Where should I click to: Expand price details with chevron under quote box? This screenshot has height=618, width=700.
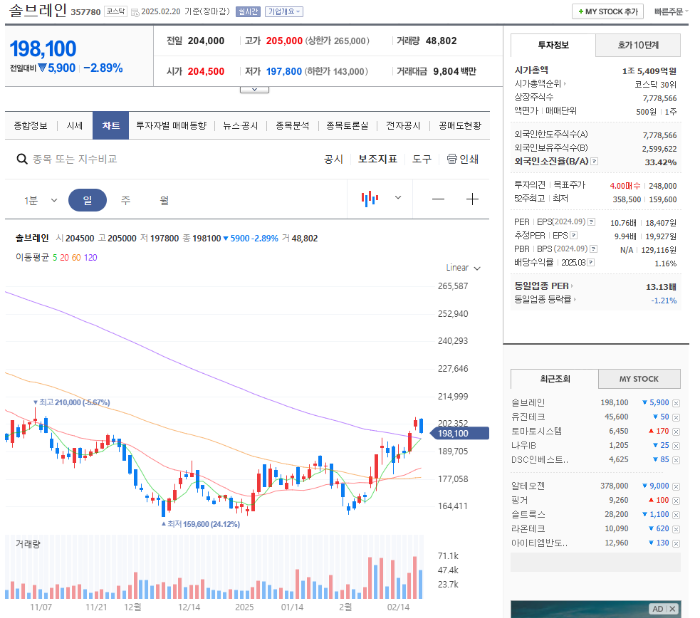point(254,90)
